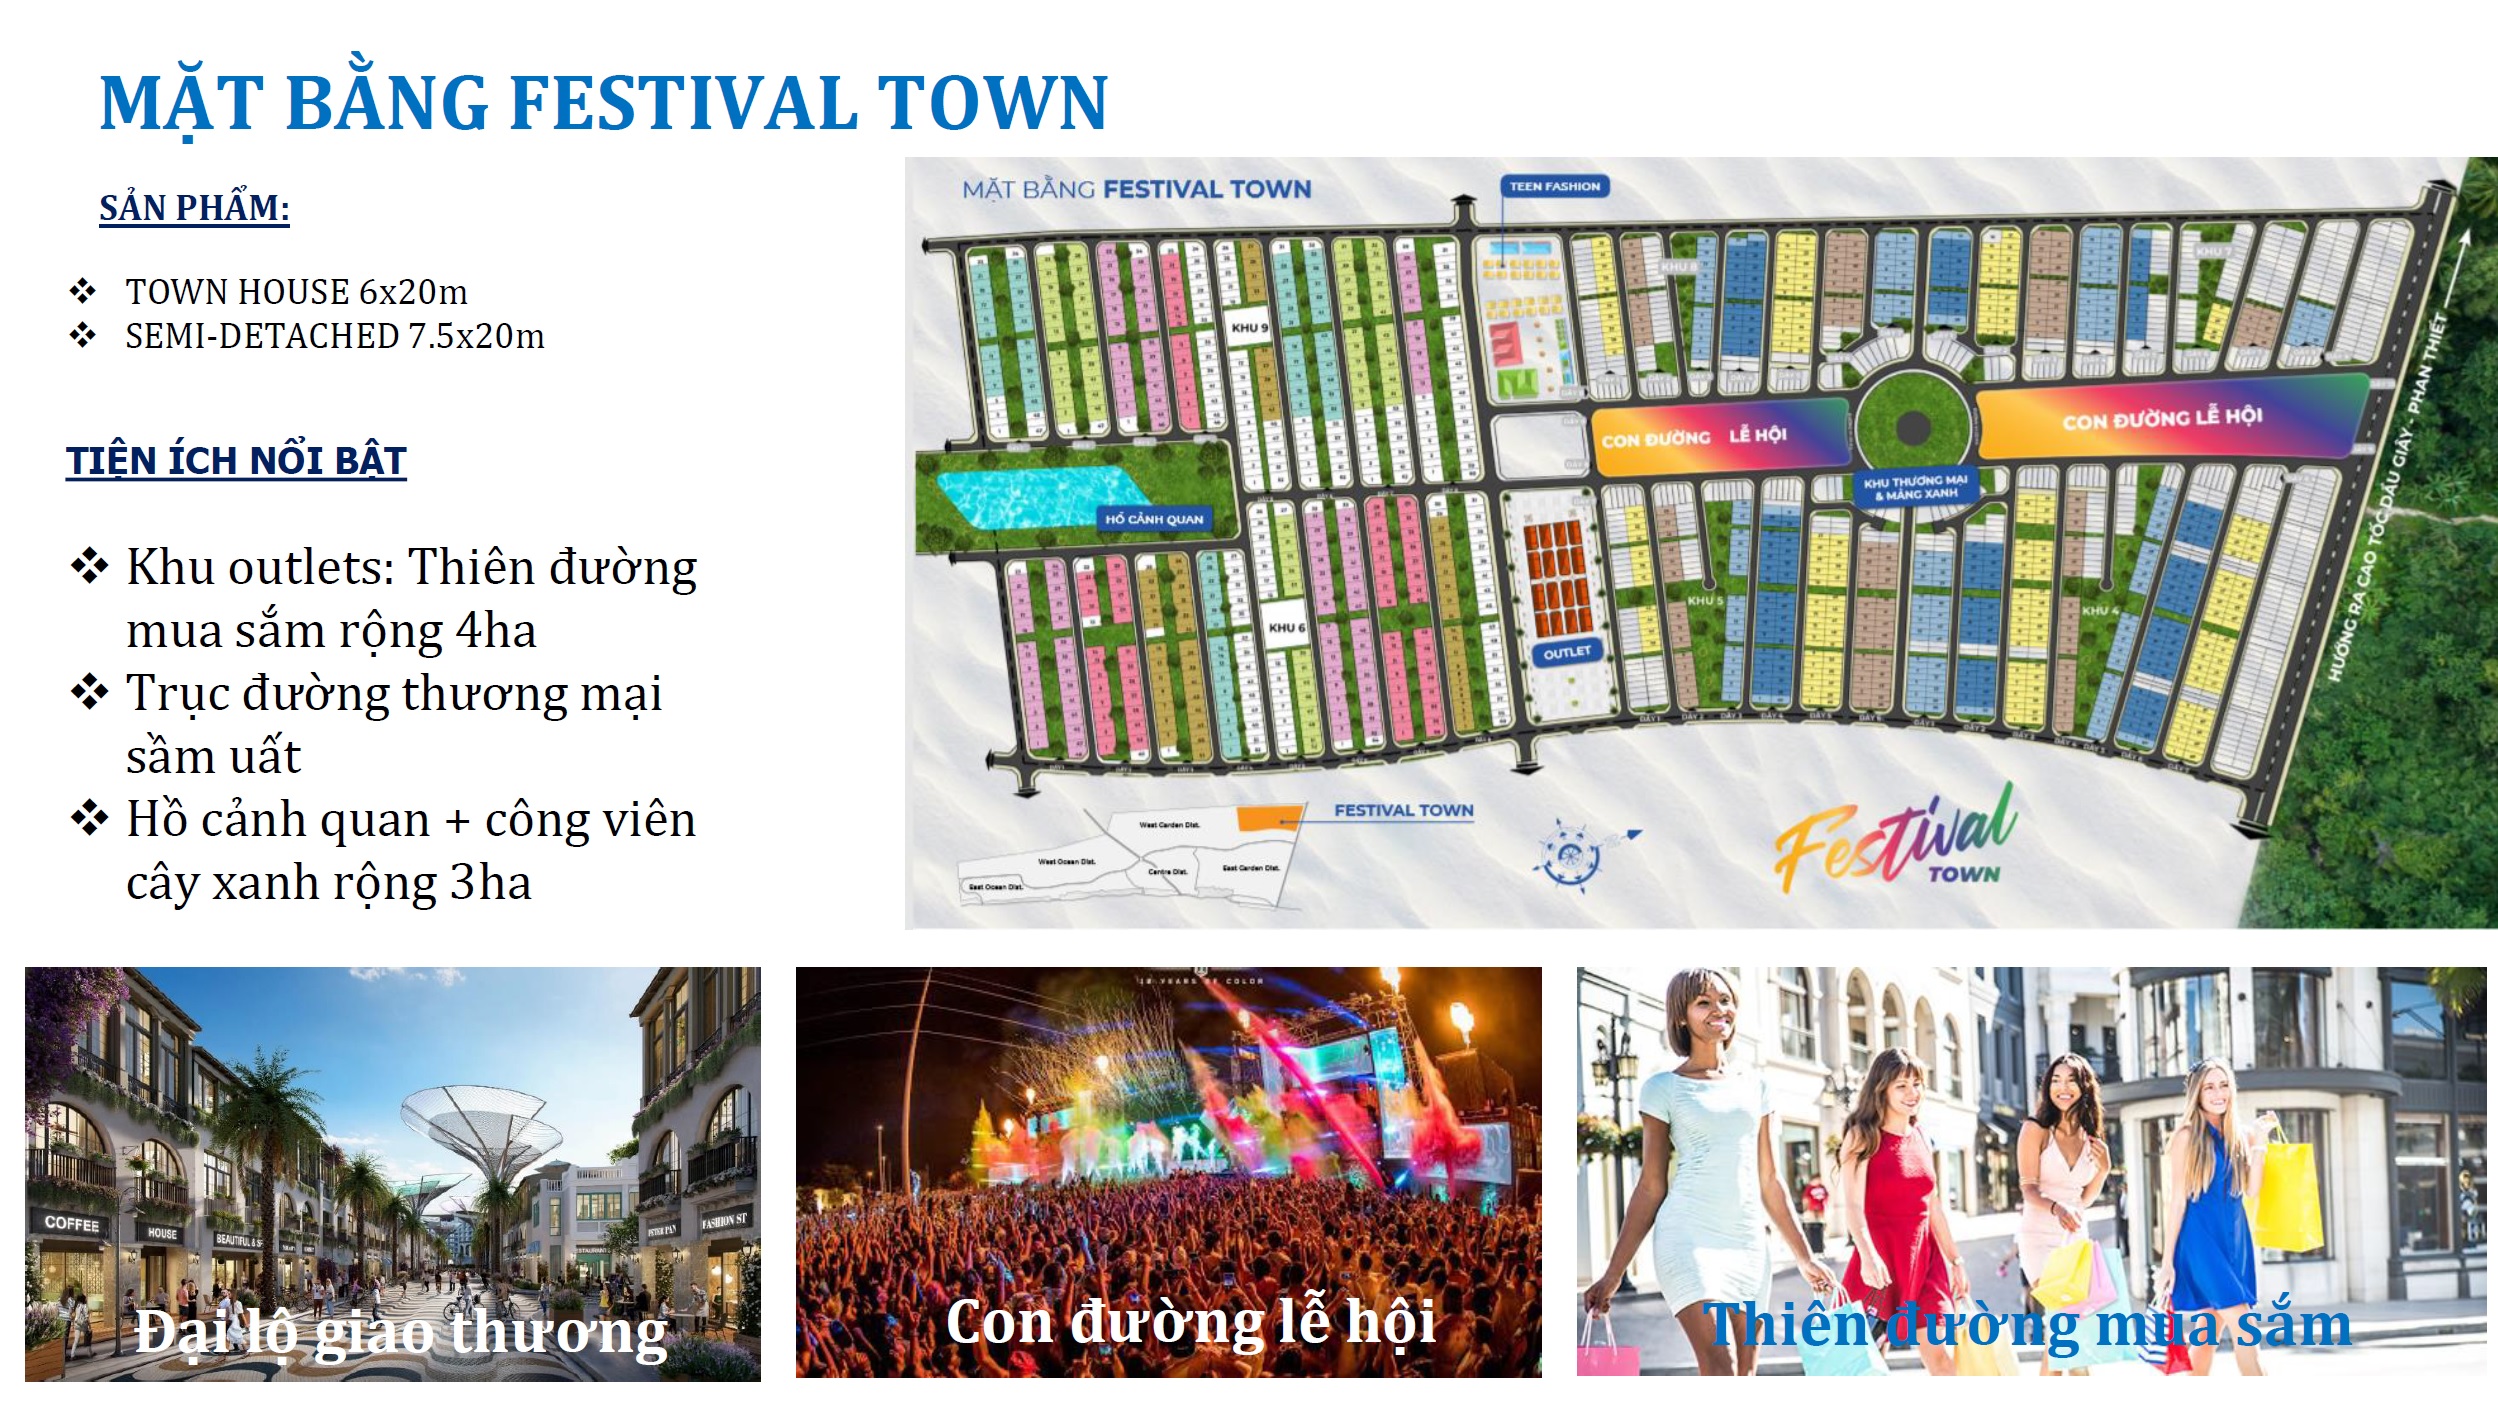Click the "KHU 9" zone label
Viewport: 2498px width, 1407px height.
[1249, 327]
